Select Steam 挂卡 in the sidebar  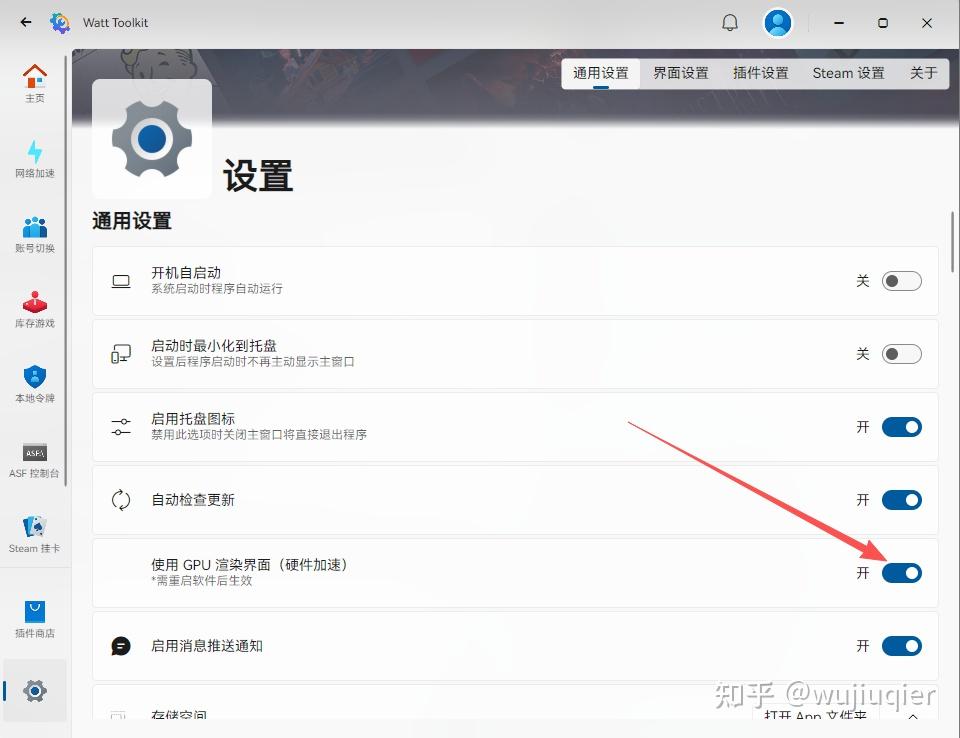pyautogui.click(x=35, y=533)
